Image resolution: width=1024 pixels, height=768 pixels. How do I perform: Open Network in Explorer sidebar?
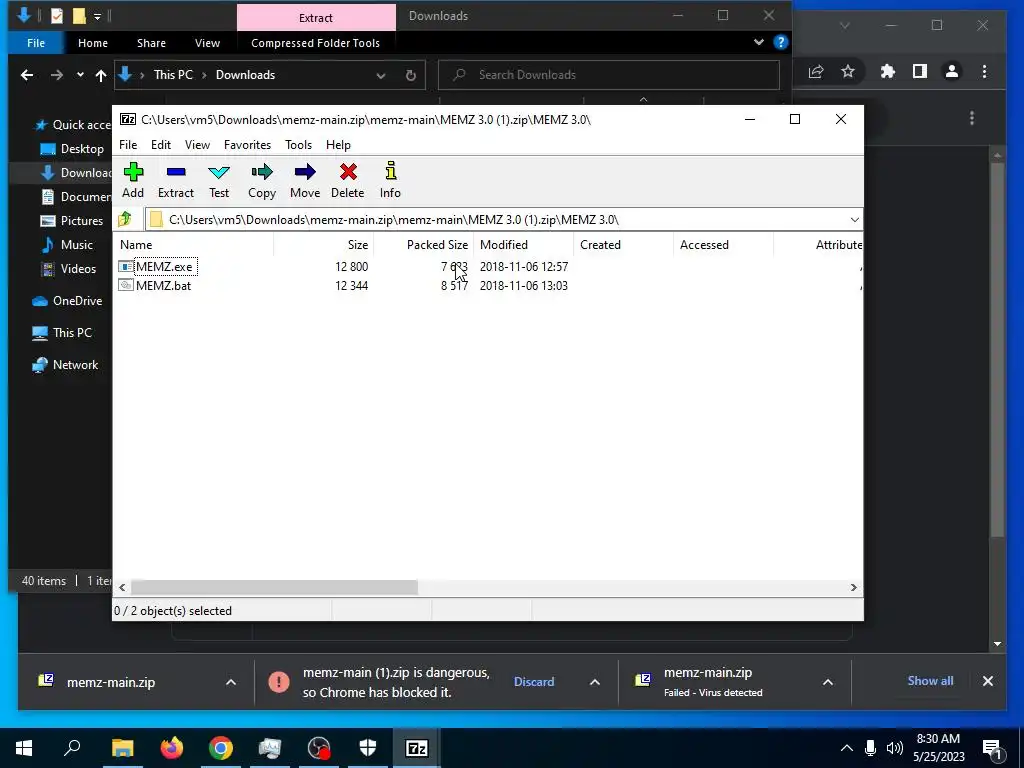click(x=66, y=365)
